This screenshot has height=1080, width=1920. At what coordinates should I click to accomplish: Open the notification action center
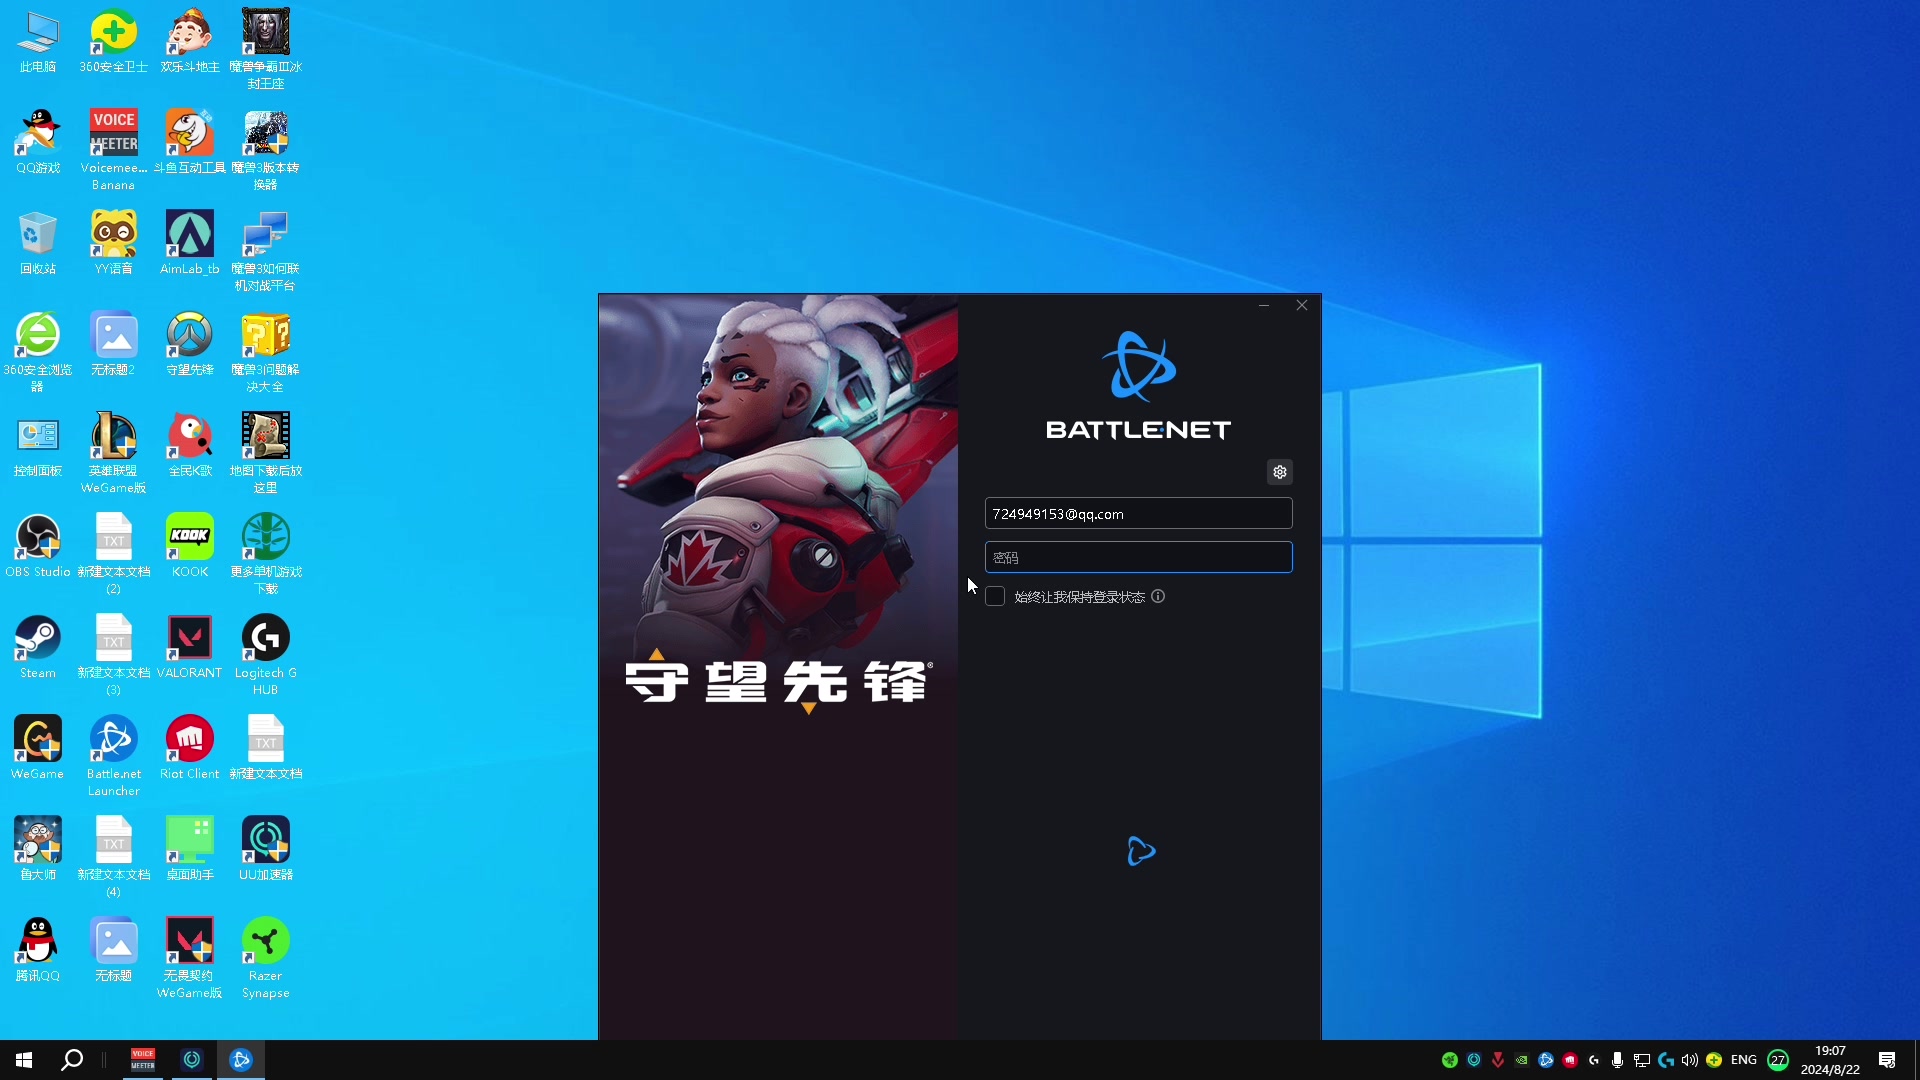[1887, 1060]
